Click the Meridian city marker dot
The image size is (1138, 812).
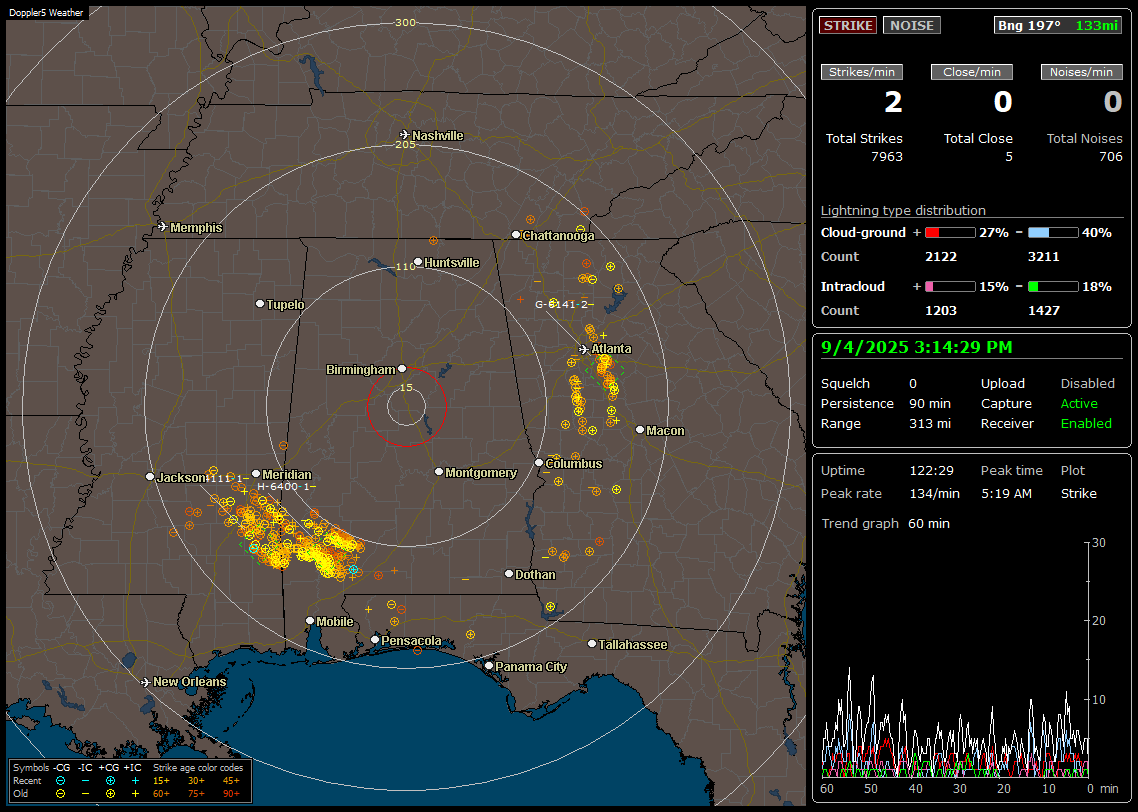pos(255,474)
